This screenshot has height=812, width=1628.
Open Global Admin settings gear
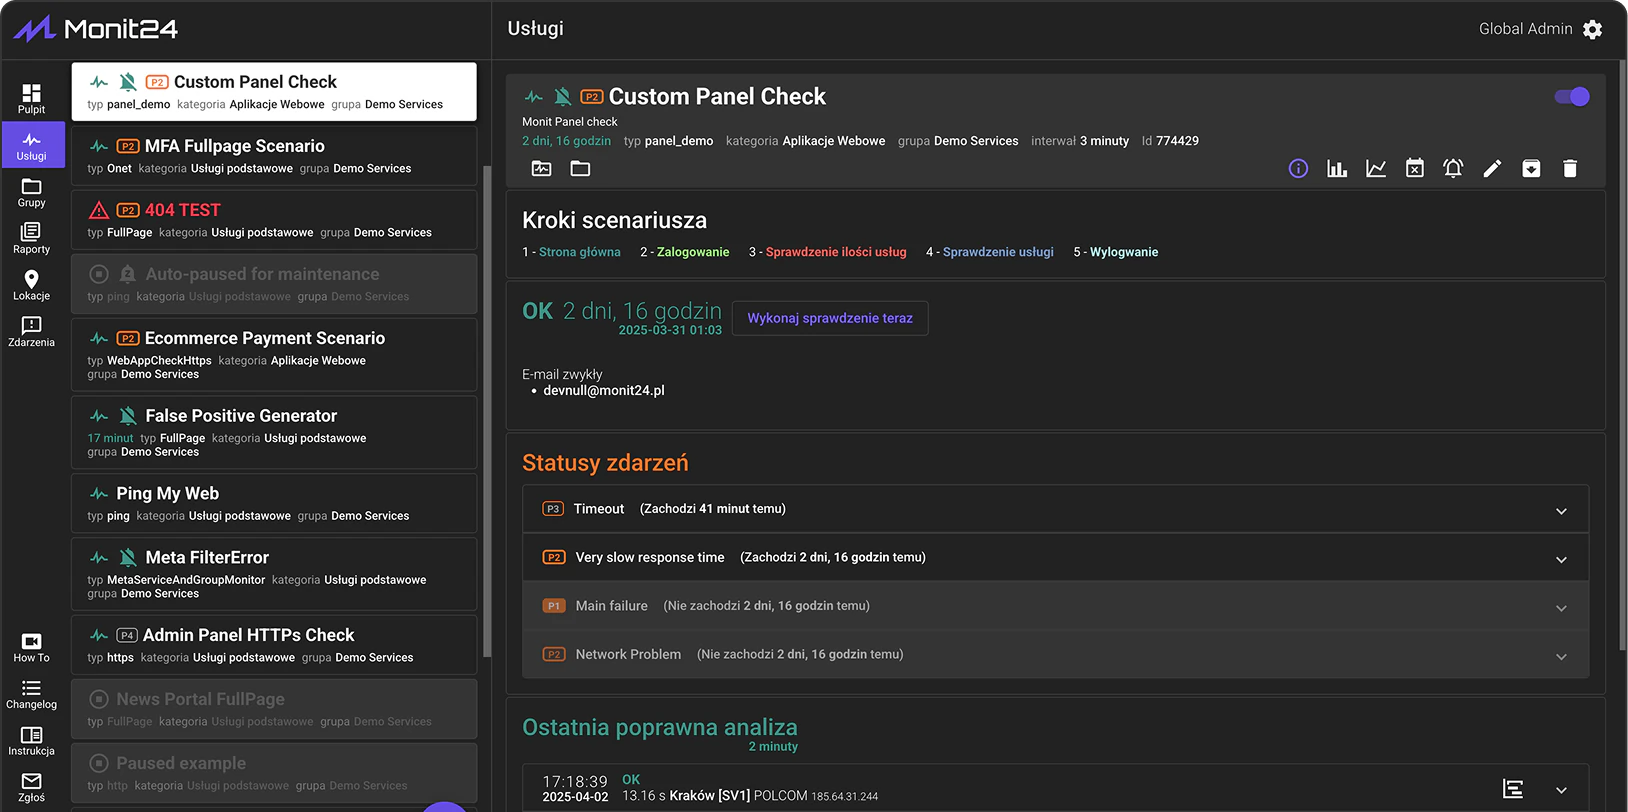point(1593,29)
